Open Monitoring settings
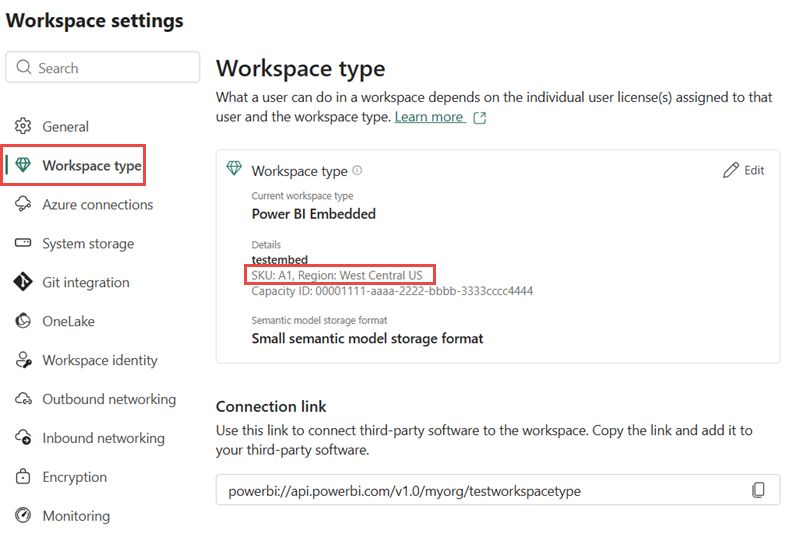 (76, 516)
